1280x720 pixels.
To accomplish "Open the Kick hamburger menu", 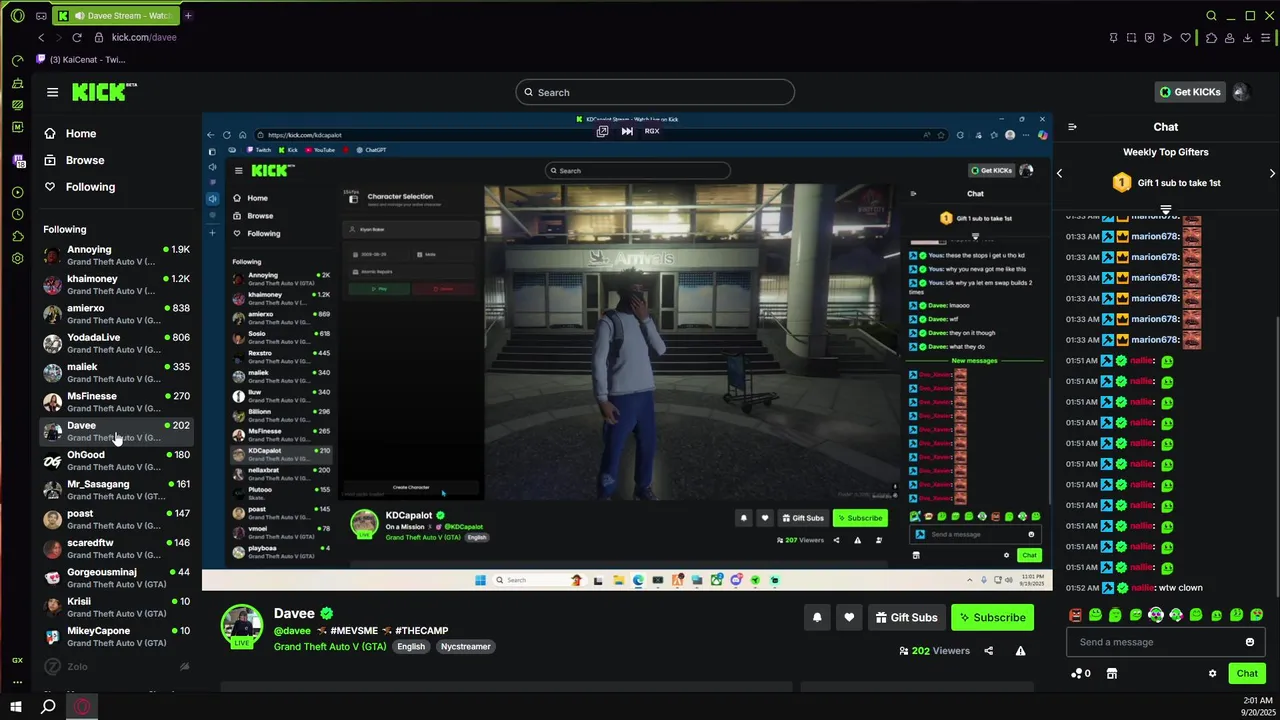I will (52, 92).
